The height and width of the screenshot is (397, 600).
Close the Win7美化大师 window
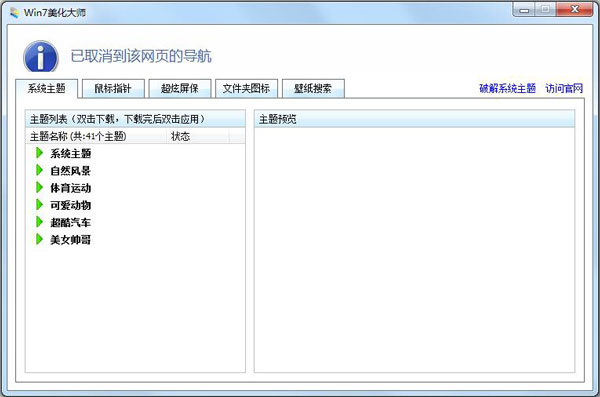574,10
